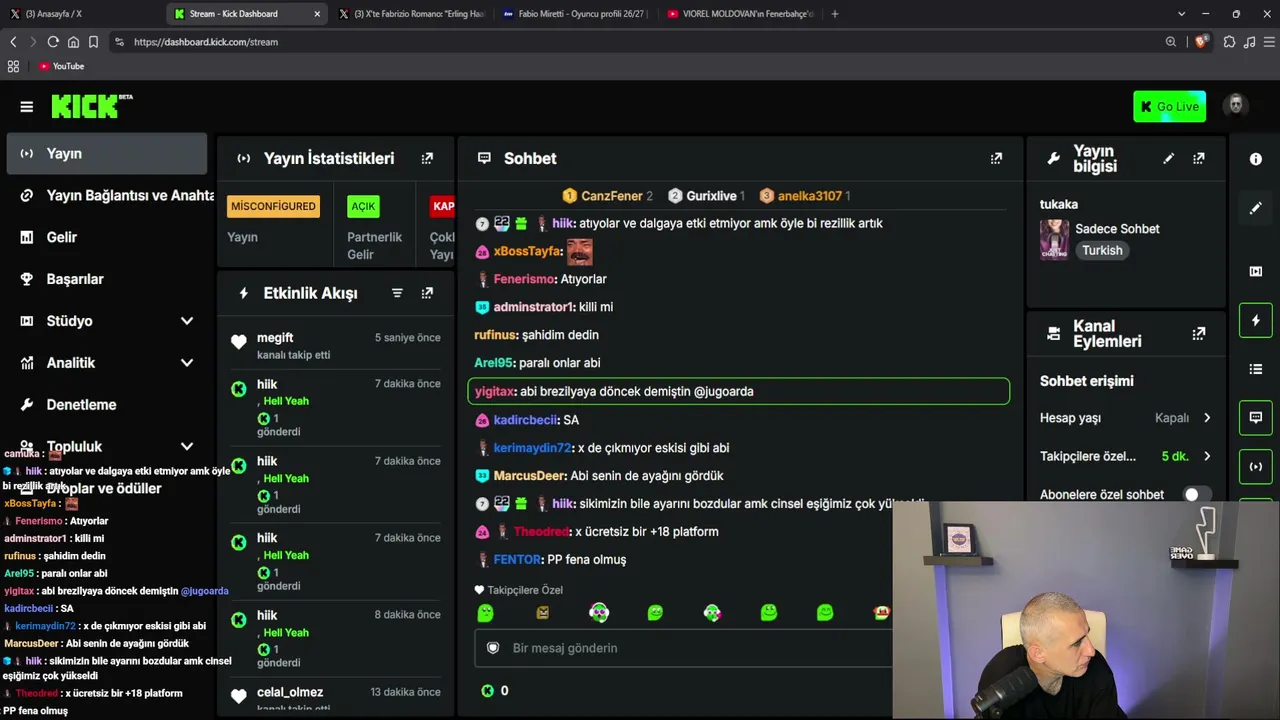Click the shield icon in the message box

point(492,648)
